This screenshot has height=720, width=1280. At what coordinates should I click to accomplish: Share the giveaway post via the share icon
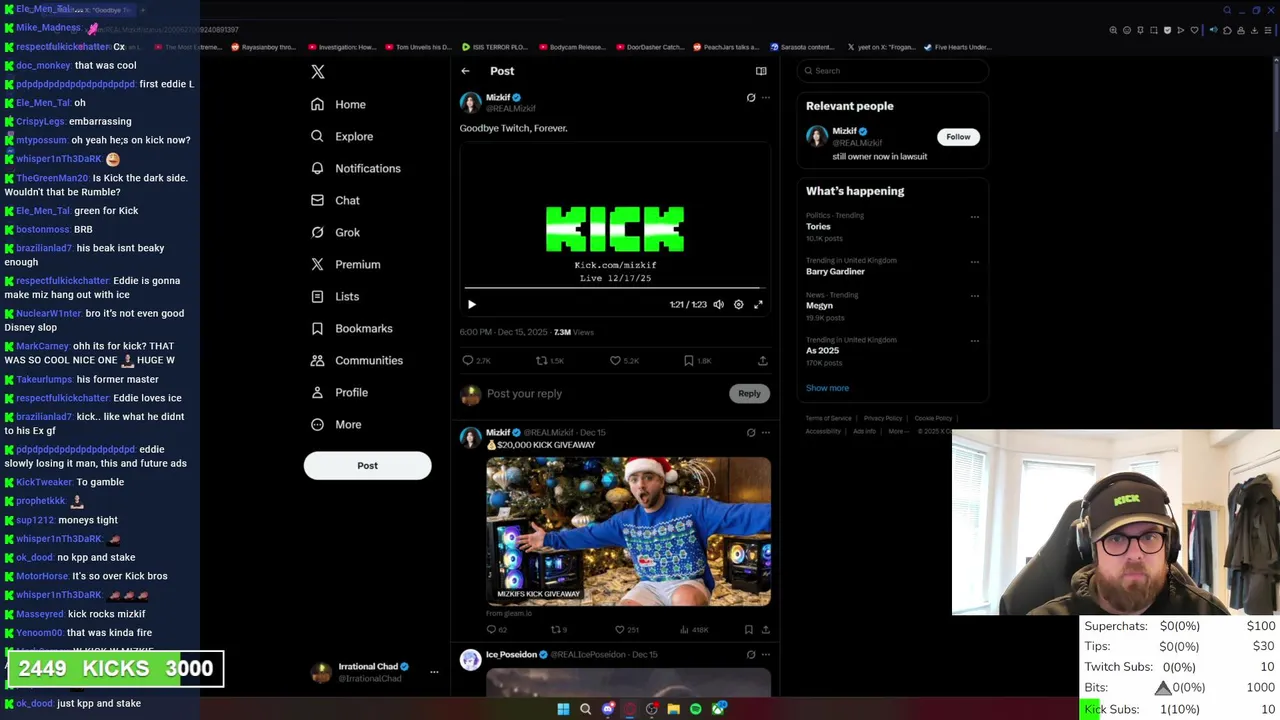pyautogui.click(x=766, y=630)
